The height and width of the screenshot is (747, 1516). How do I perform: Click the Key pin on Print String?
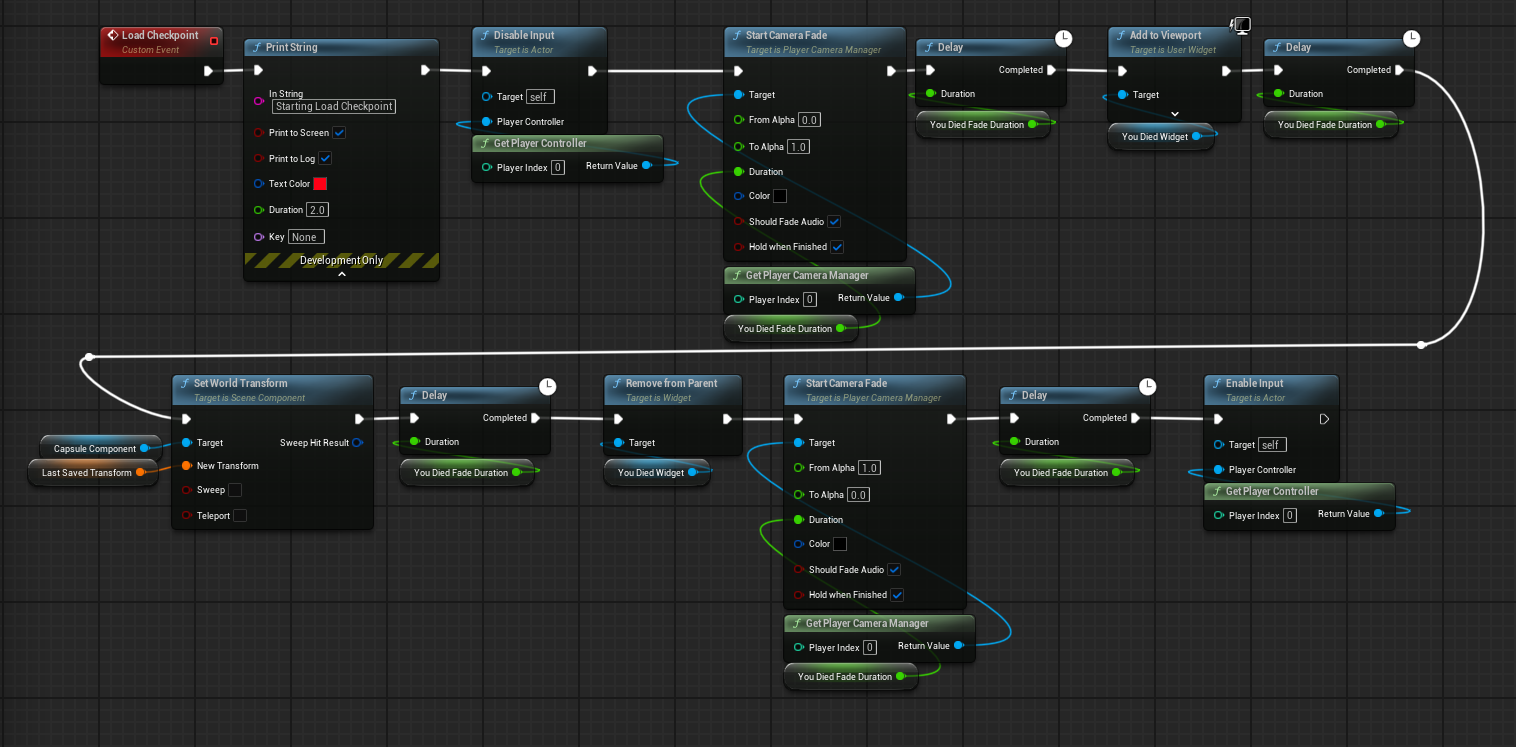tap(259, 237)
